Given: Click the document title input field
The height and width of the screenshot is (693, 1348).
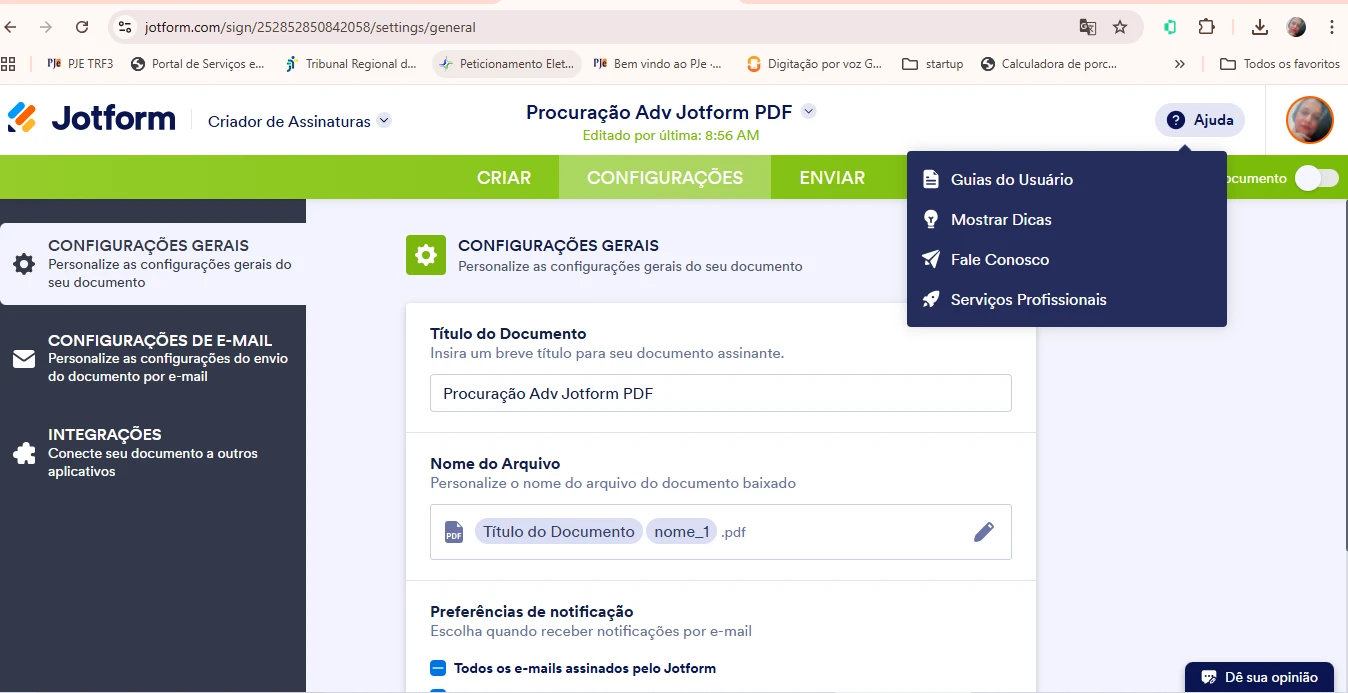Looking at the screenshot, I should 720,393.
